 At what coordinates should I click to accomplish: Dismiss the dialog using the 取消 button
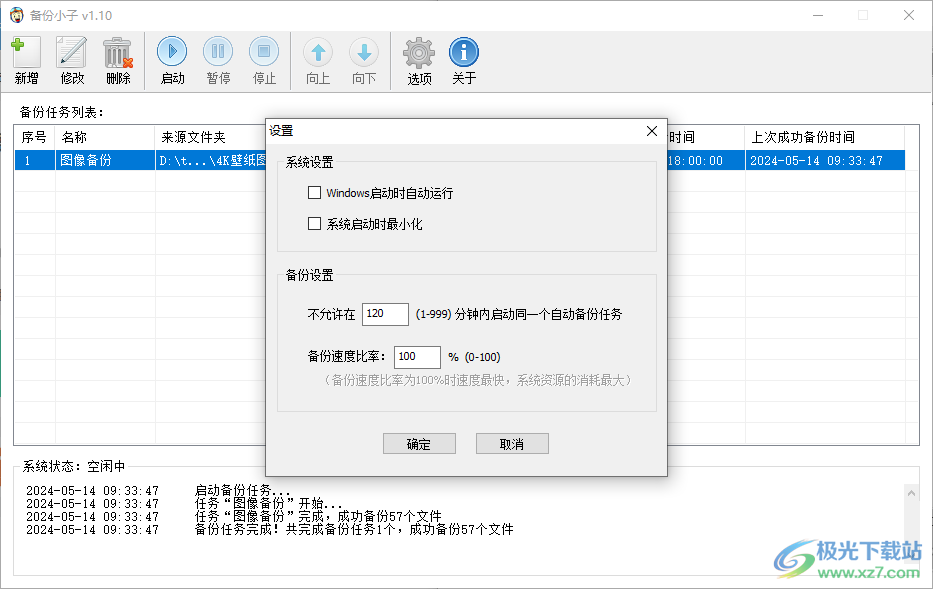click(512, 443)
